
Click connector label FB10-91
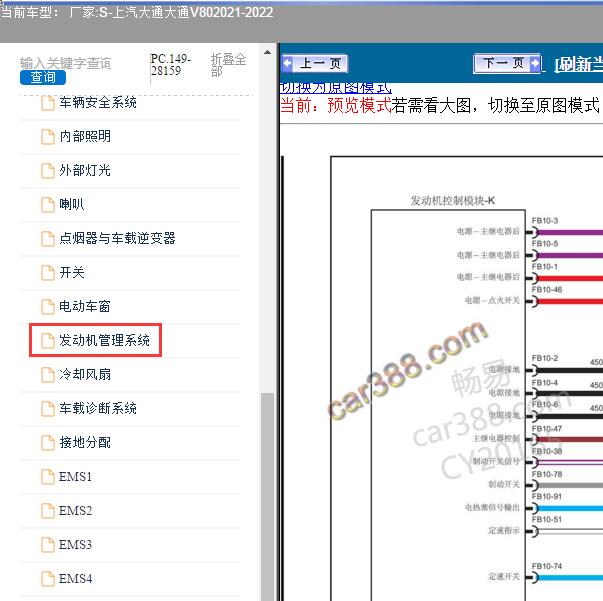coord(547,496)
